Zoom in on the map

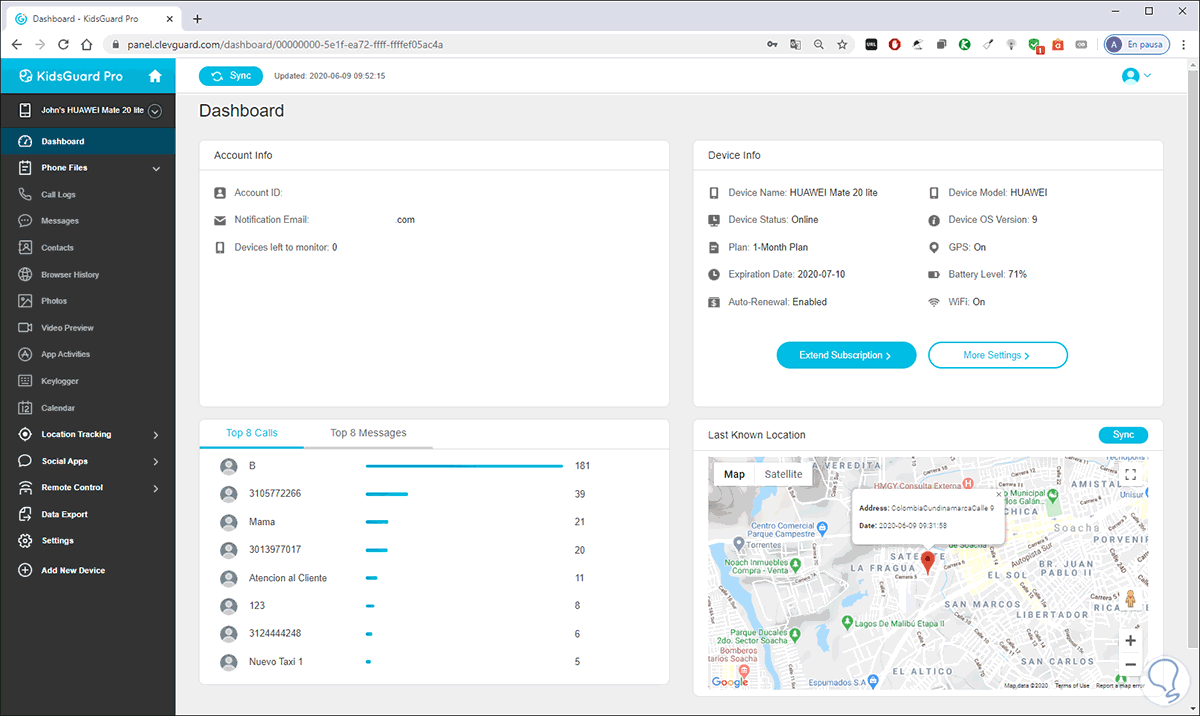coord(1130,641)
